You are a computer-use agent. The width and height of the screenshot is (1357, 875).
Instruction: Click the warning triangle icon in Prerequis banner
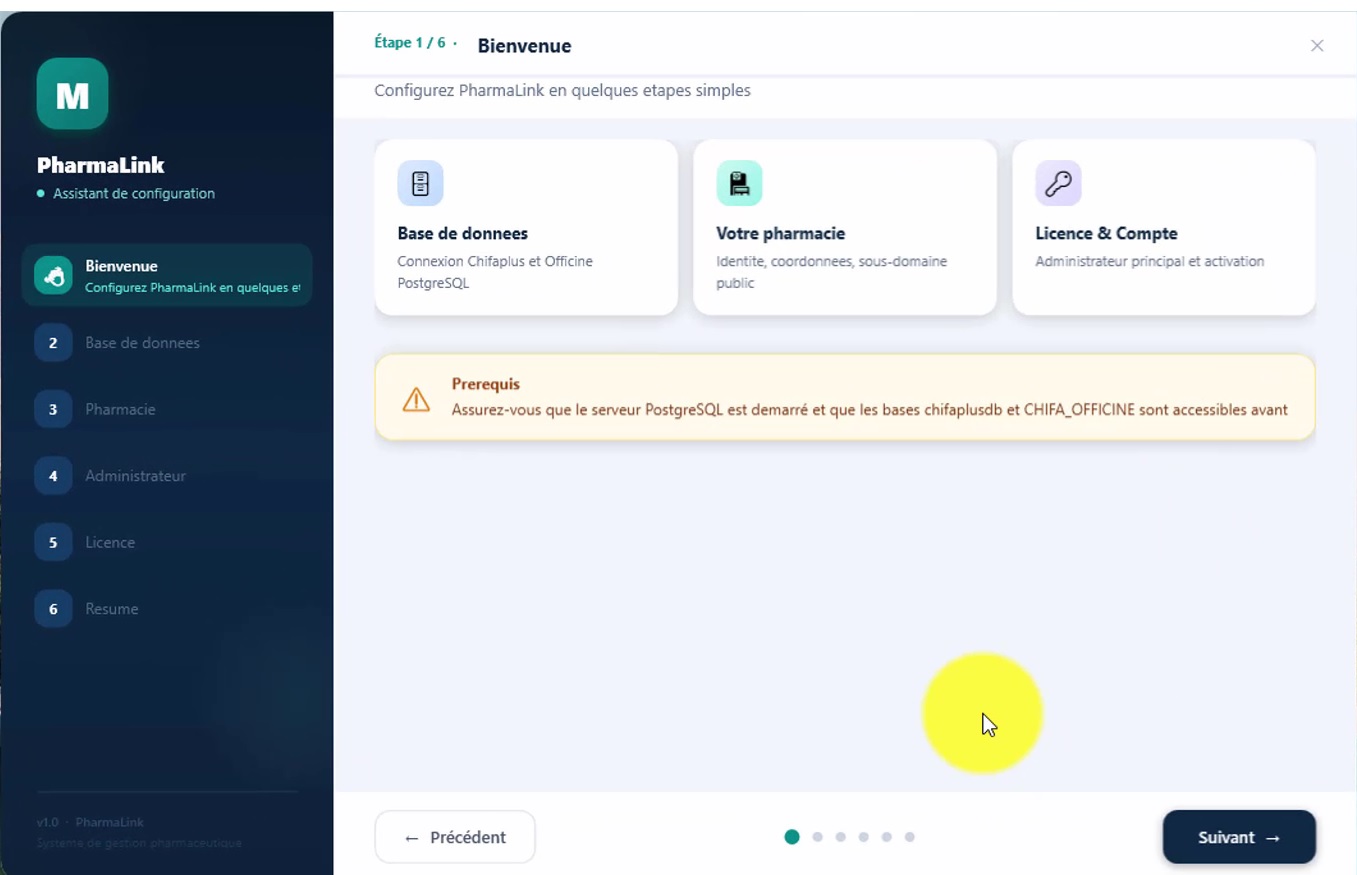416,399
